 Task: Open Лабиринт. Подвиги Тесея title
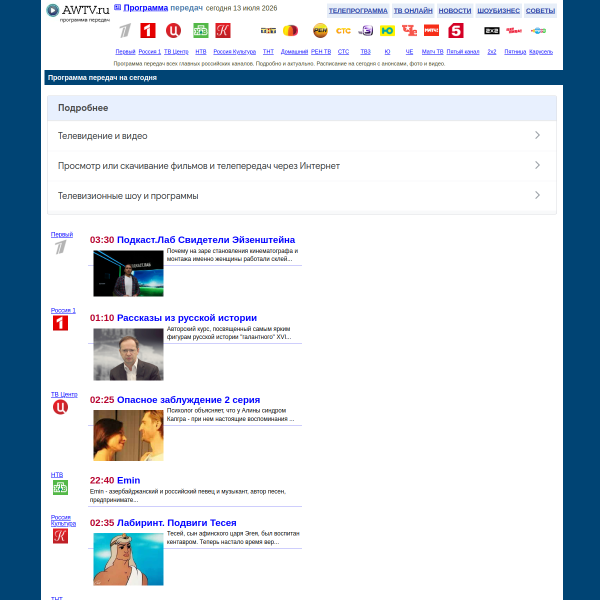pos(176,523)
